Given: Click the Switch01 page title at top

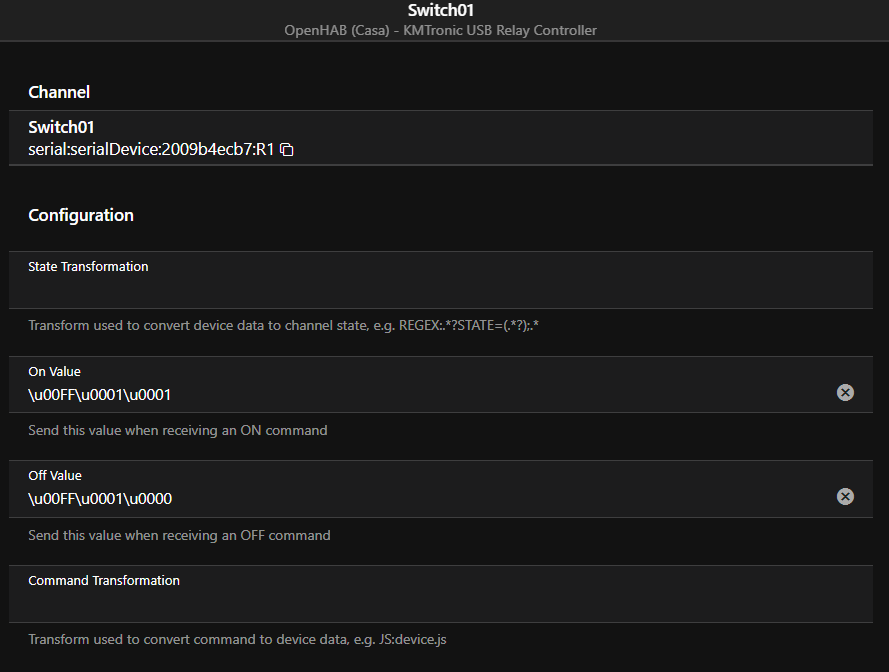Looking at the screenshot, I should (x=441, y=10).
